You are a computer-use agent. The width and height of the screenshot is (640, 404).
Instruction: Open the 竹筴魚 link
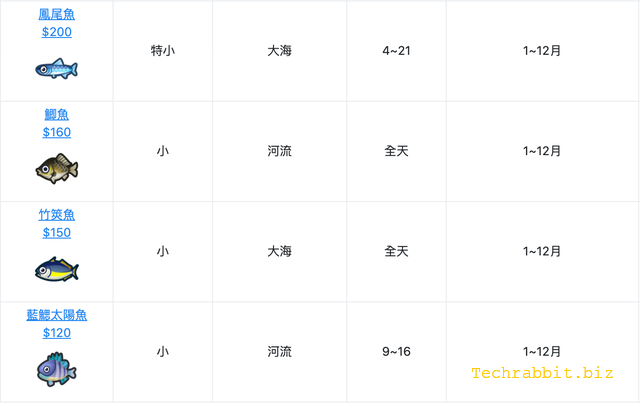[56, 214]
